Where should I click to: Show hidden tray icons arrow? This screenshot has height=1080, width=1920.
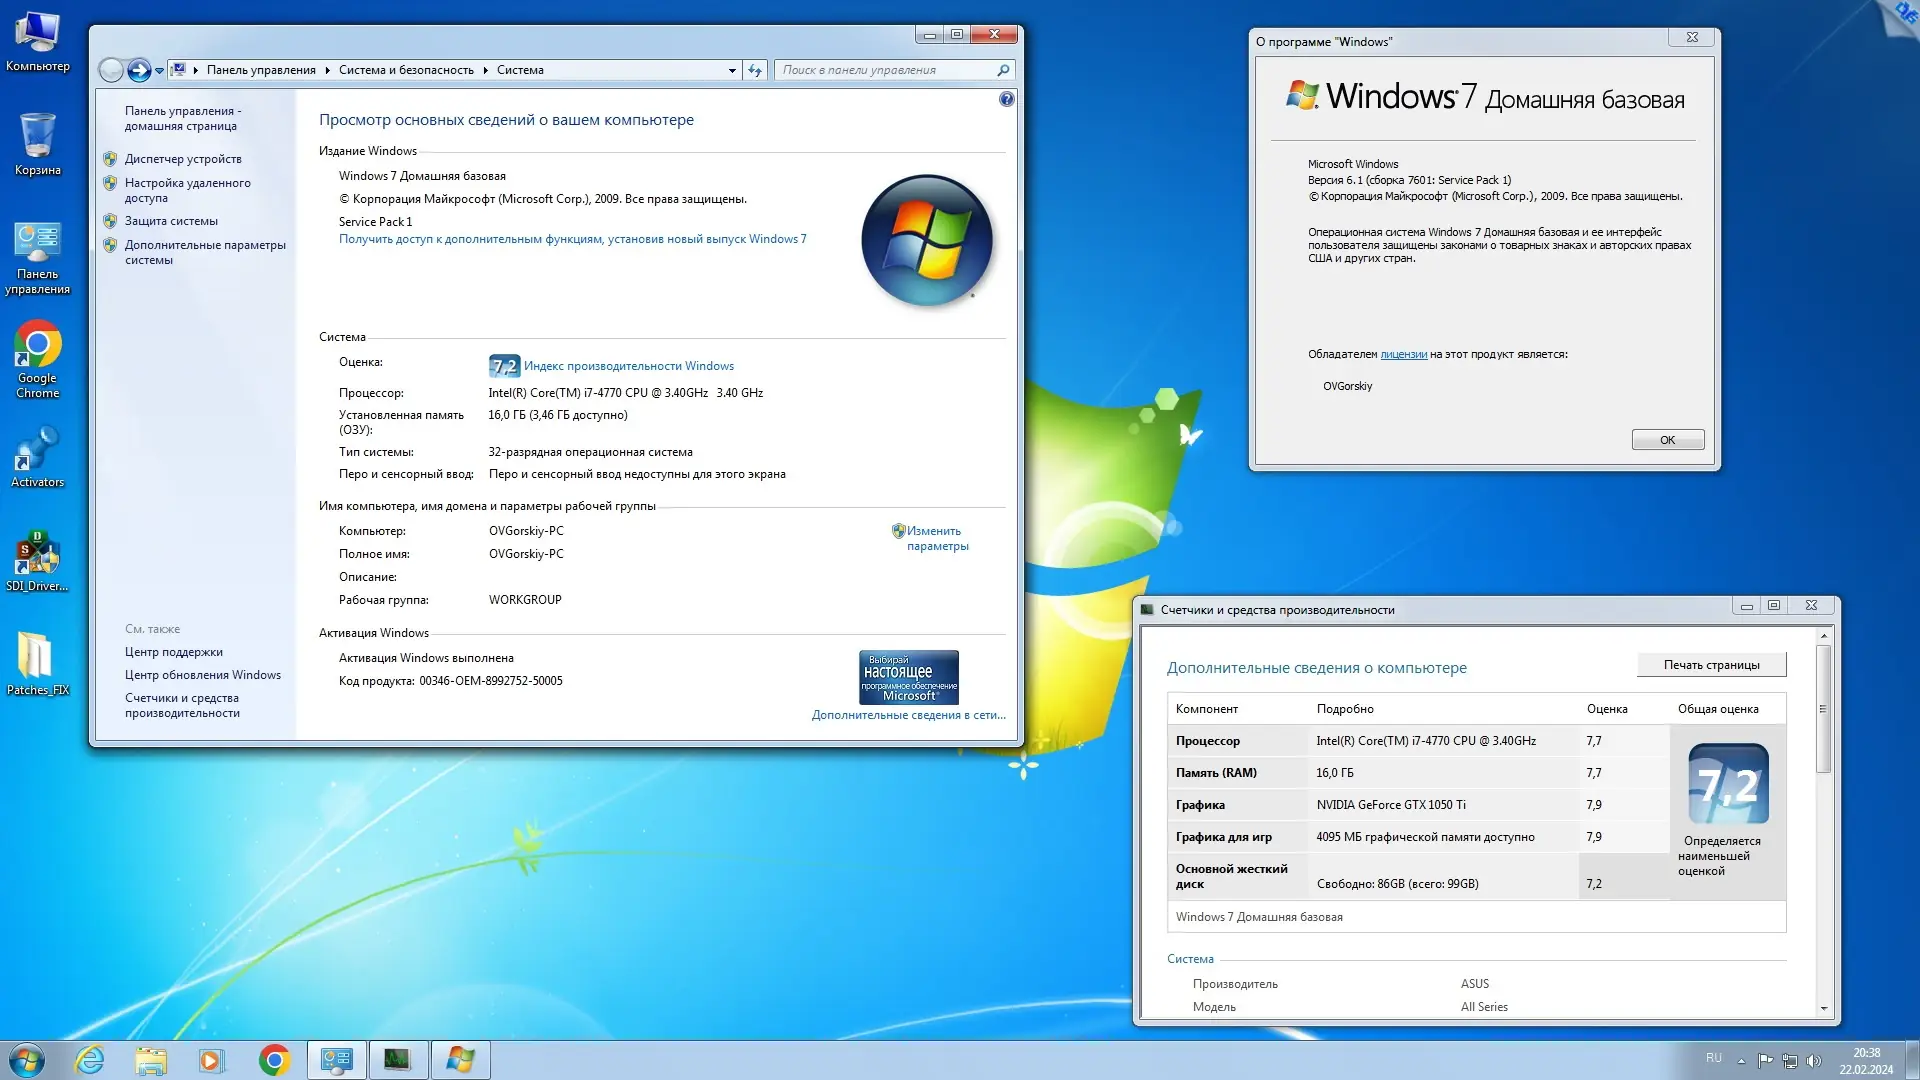tap(1741, 1061)
